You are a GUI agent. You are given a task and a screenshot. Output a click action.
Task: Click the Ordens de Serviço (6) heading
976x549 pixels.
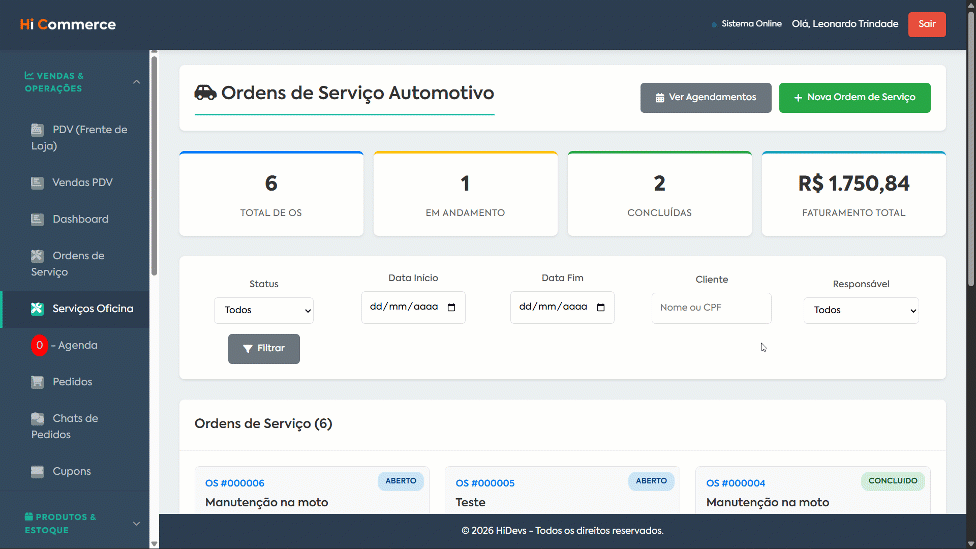click(x=263, y=424)
